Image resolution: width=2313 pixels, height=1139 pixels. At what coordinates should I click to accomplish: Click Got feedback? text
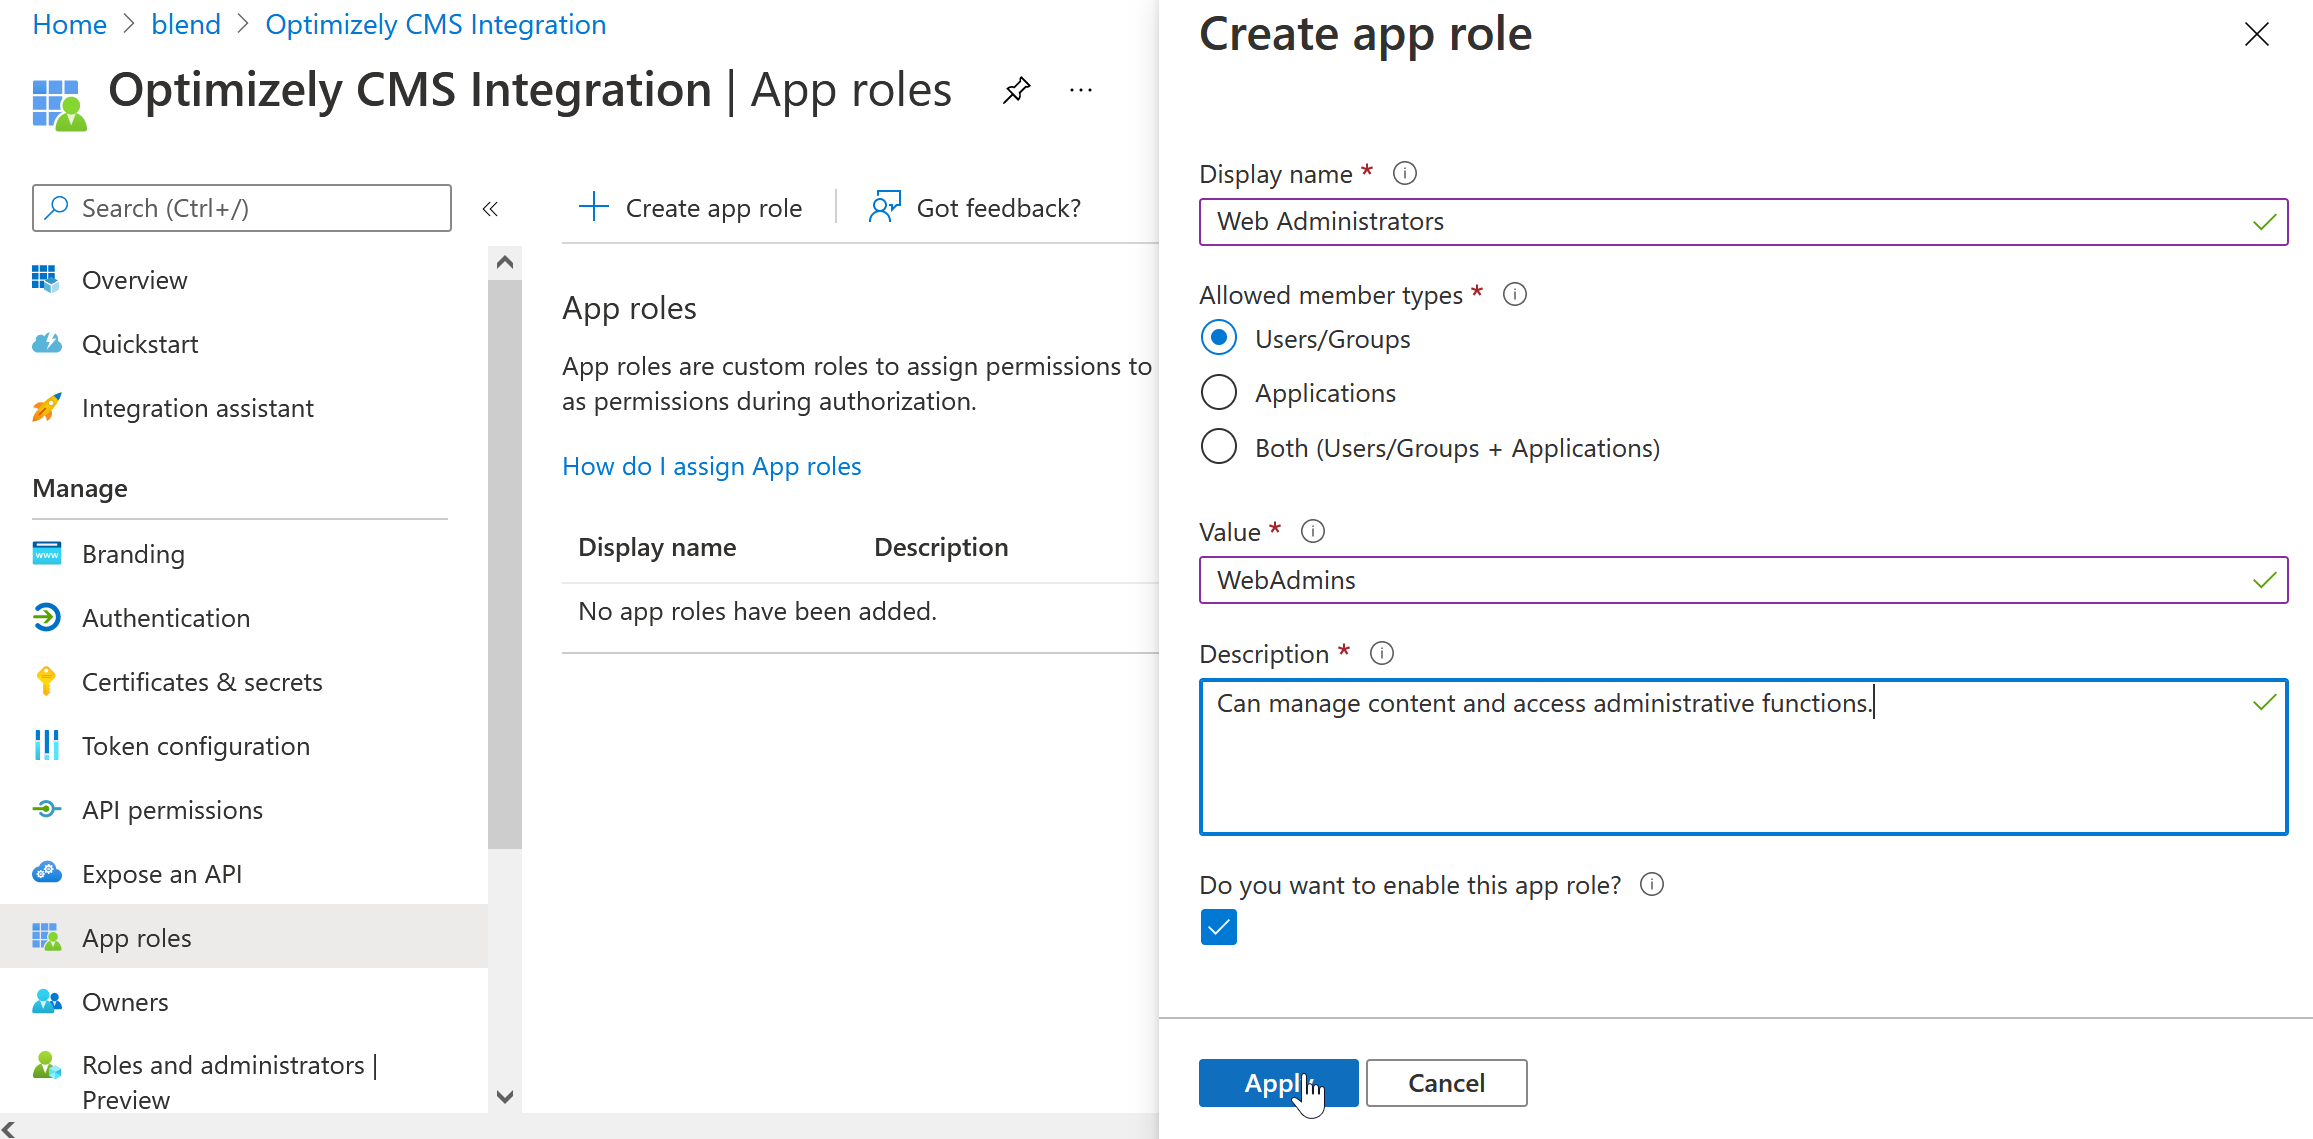pos(998,208)
